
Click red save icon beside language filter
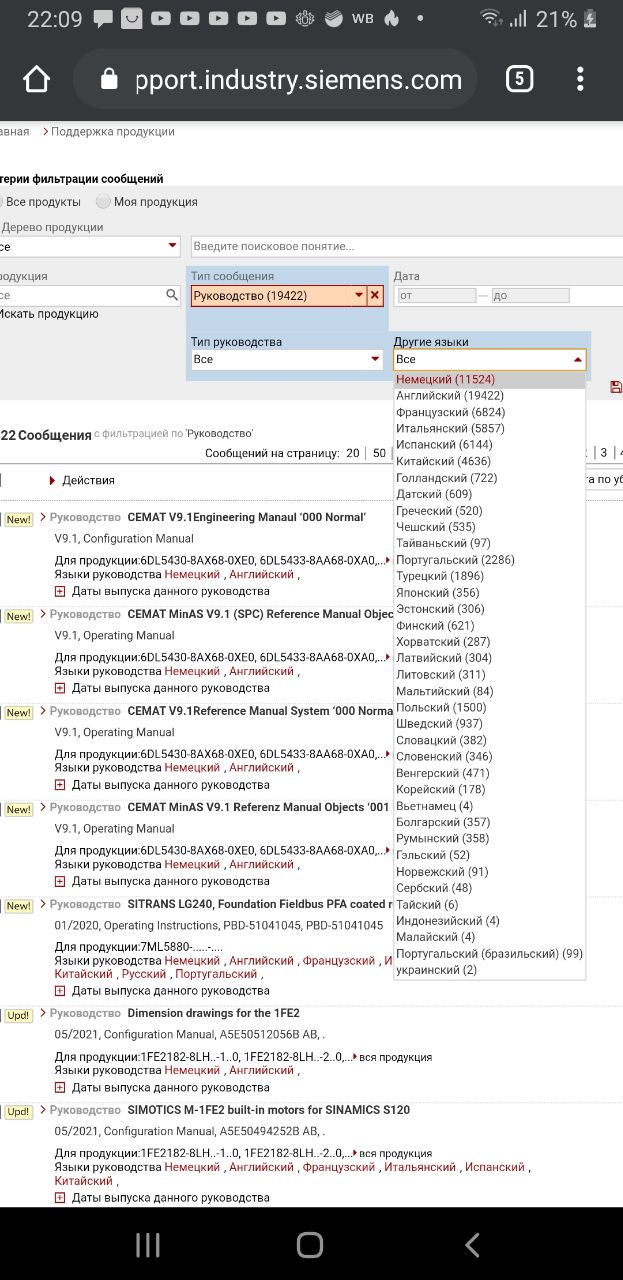coord(615,387)
